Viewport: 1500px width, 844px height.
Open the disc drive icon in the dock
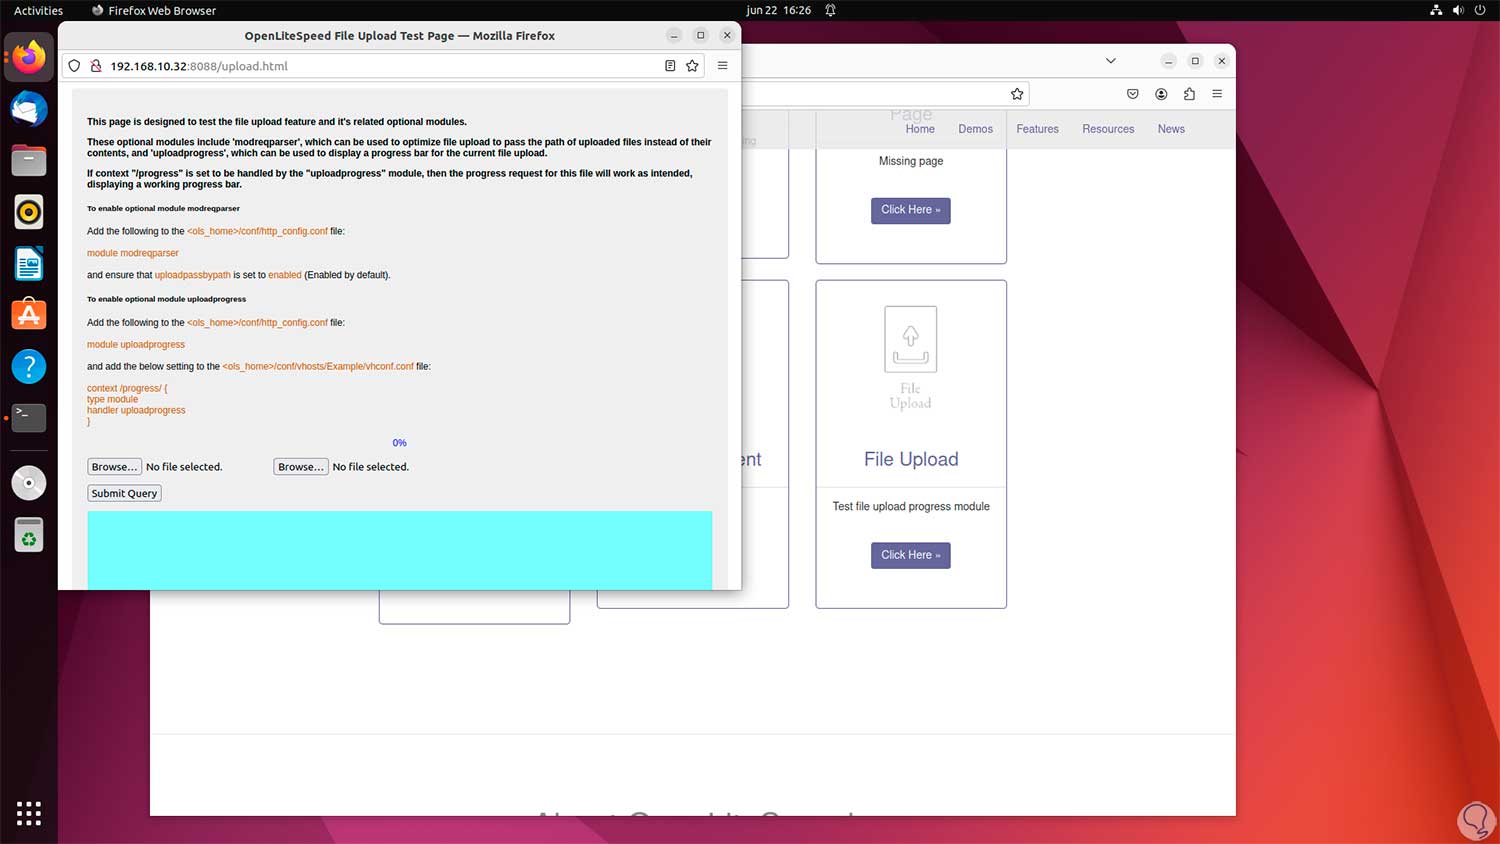click(29, 483)
